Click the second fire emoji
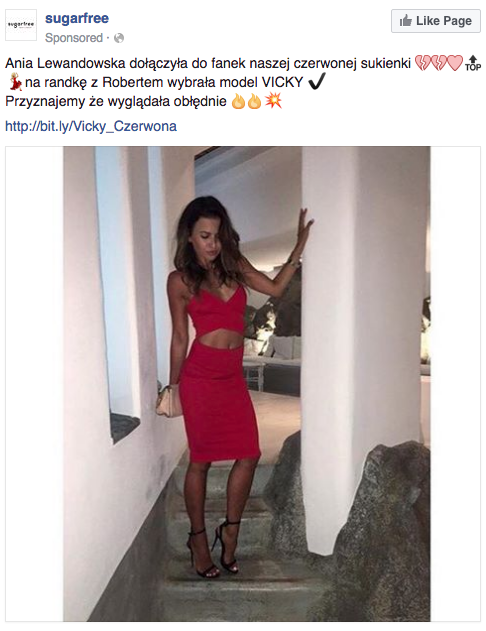Viewport: 486px width, 631px height. pos(254,101)
